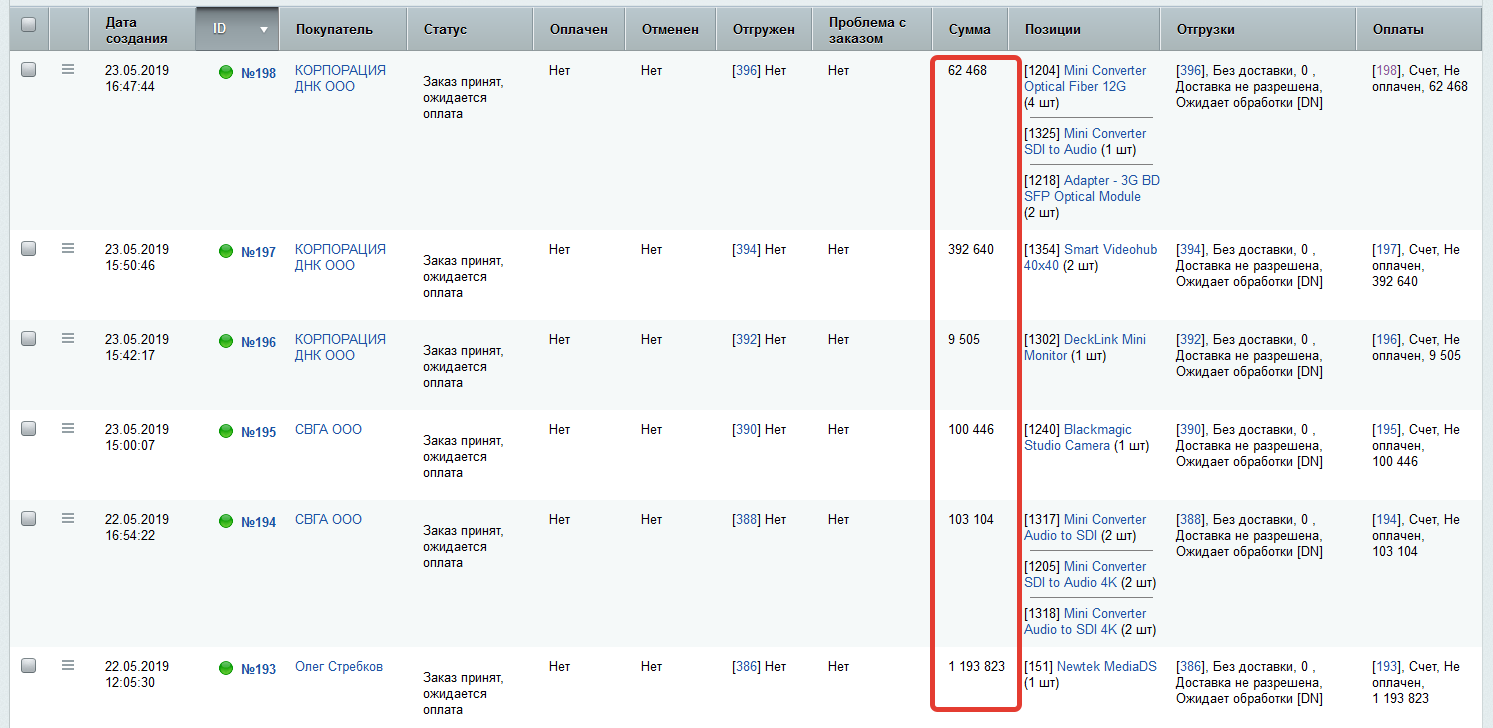Open buyer СВГА ООО in order №195
The height and width of the screenshot is (728, 1493).
[328, 429]
